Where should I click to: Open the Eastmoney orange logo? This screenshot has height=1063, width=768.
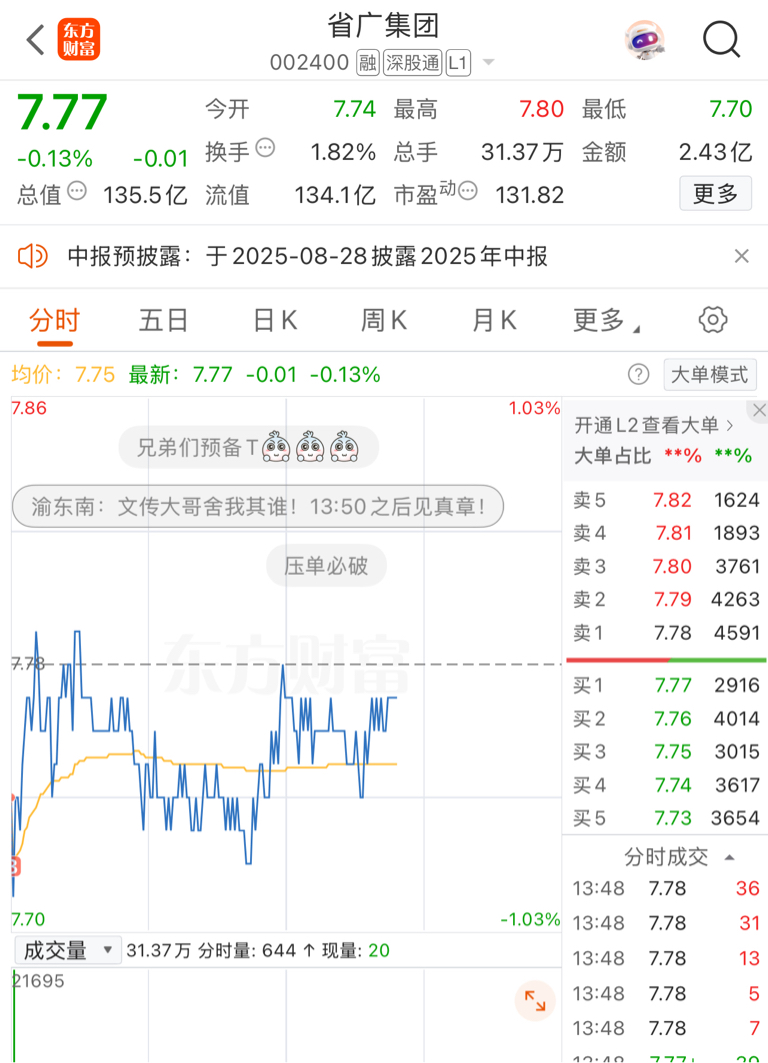(79, 40)
